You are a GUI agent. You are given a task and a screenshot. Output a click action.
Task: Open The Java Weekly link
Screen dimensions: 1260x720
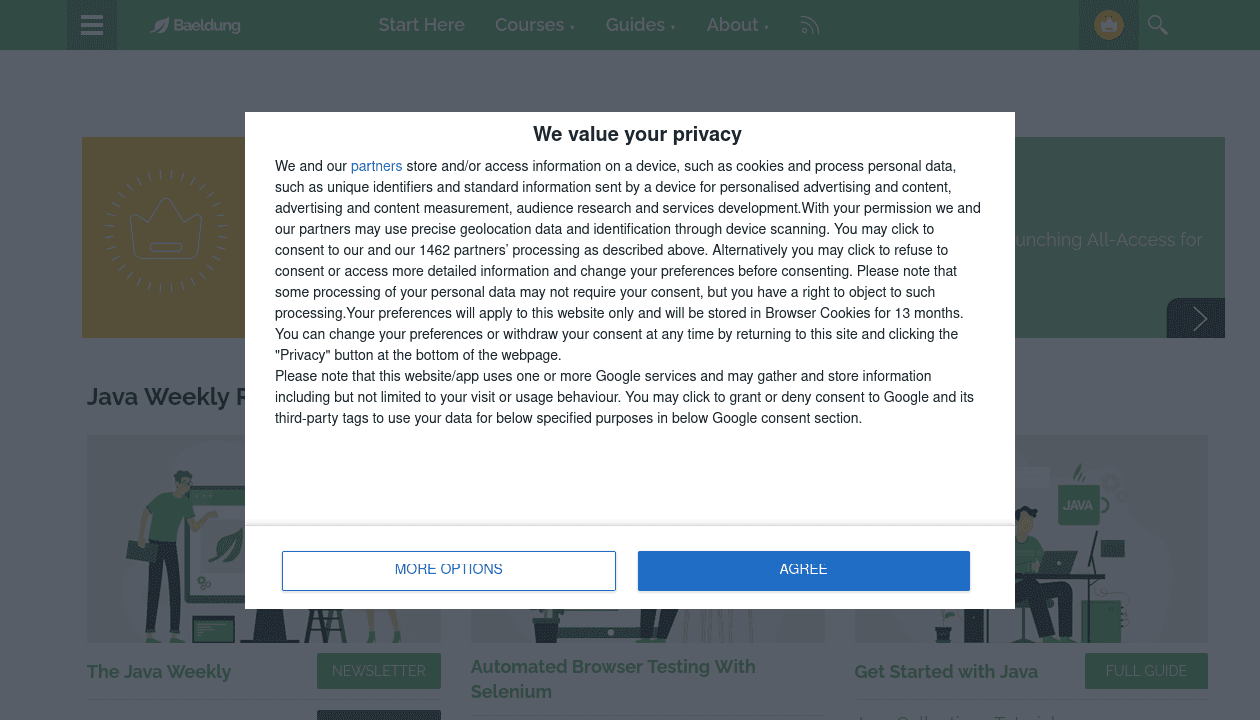[159, 672]
